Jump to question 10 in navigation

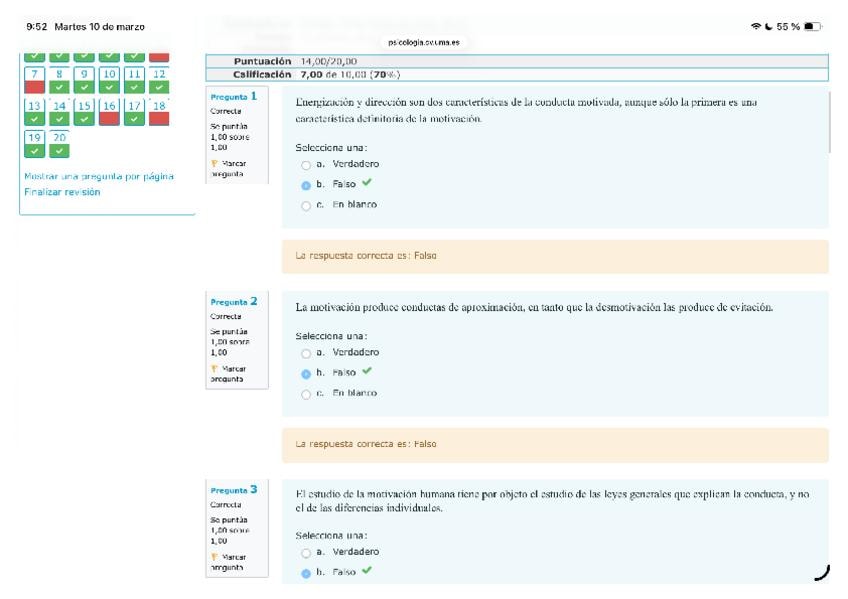[x=109, y=80]
